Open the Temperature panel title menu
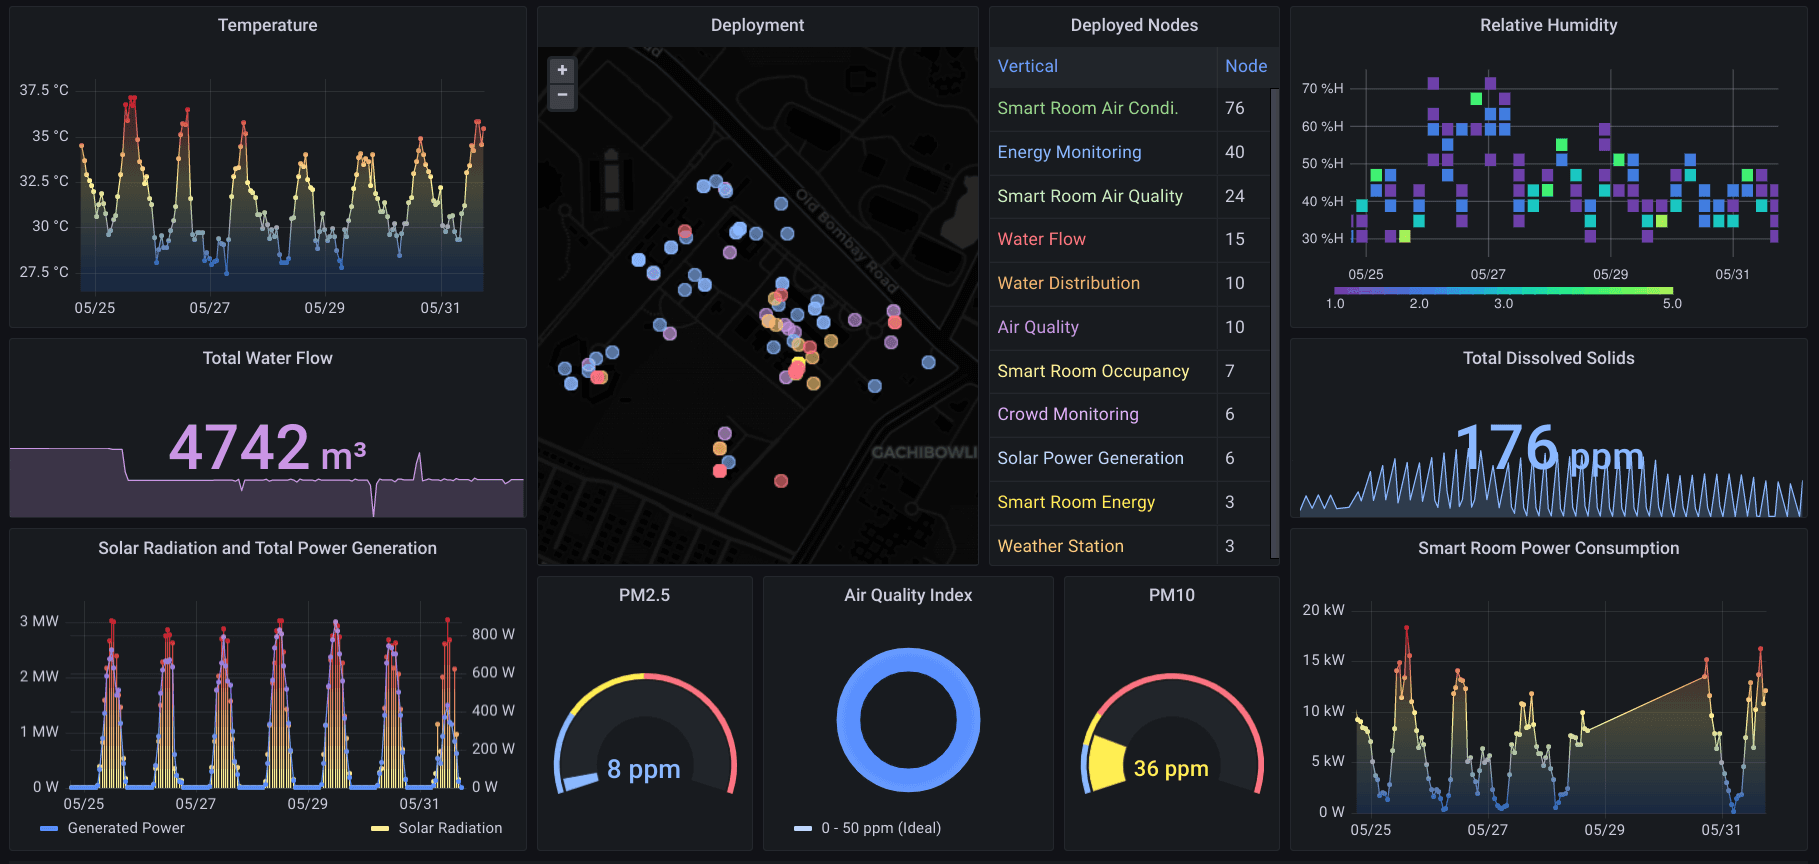The image size is (1819, 864). [x=268, y=25]
